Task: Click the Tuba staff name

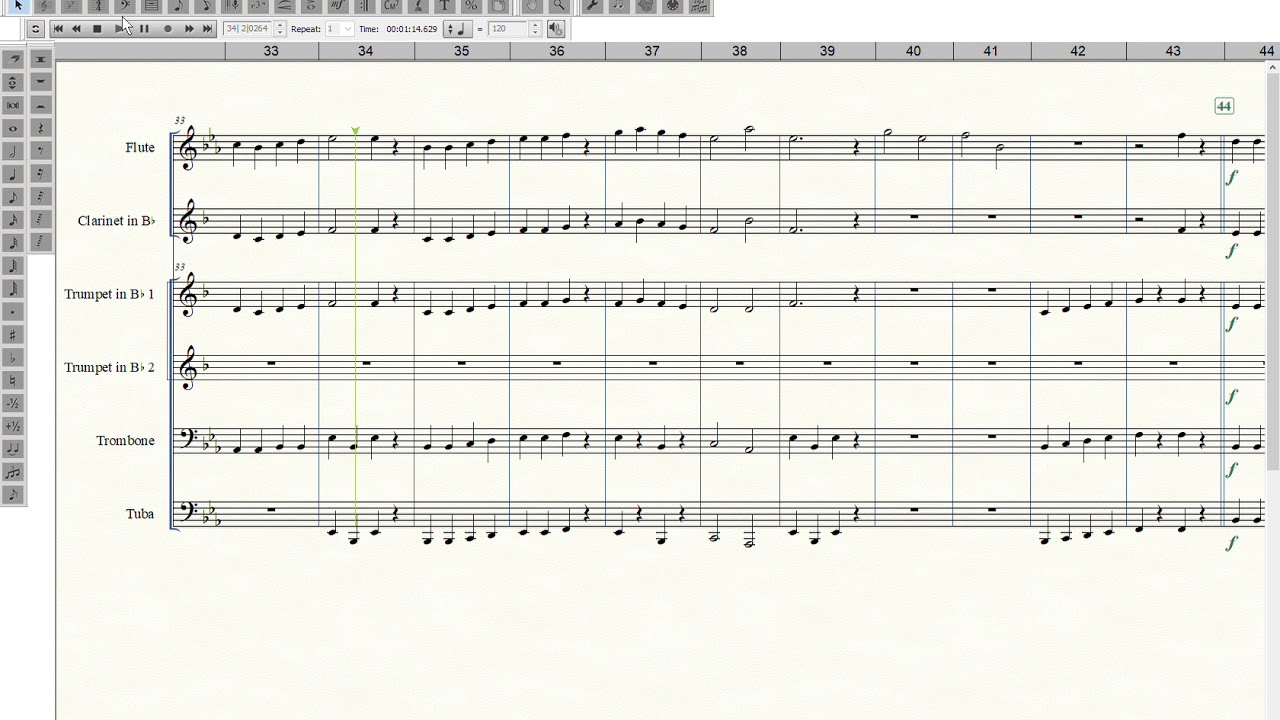Action: coord(140,514)
